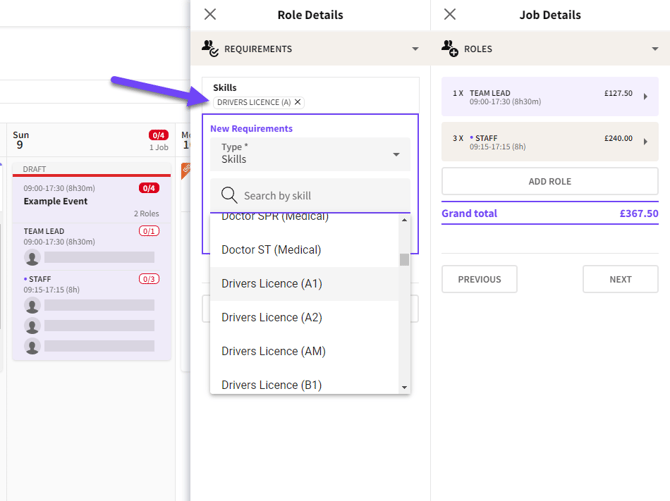The image size is (670, 501).
Task: Focus the Search by skill field
Action: coord(310,195)
